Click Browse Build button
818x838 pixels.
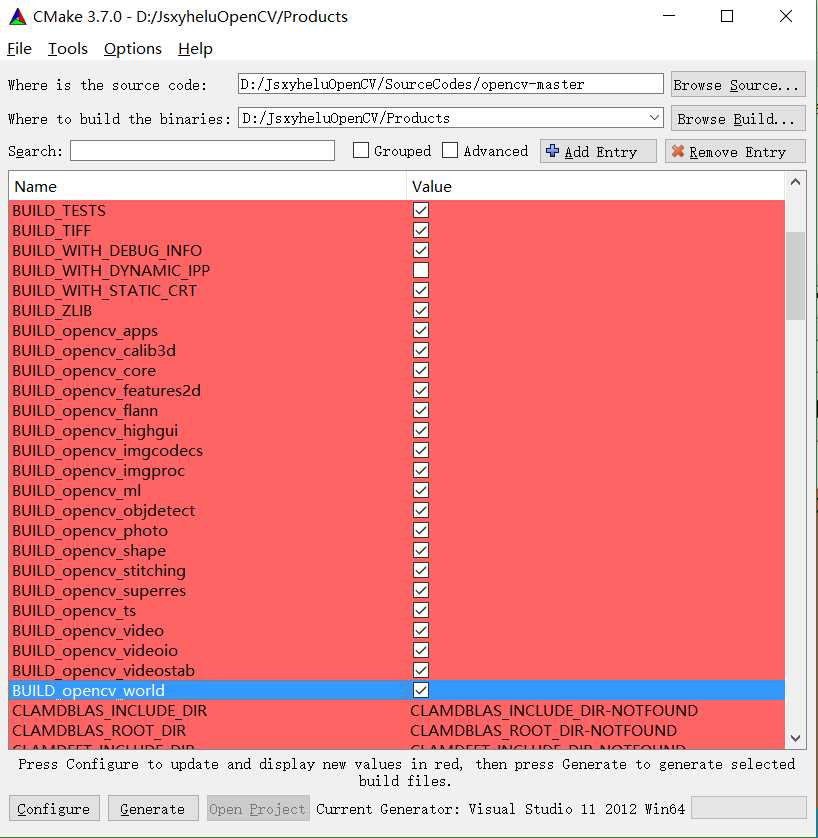pyautogui.click(x=738, y=118)
